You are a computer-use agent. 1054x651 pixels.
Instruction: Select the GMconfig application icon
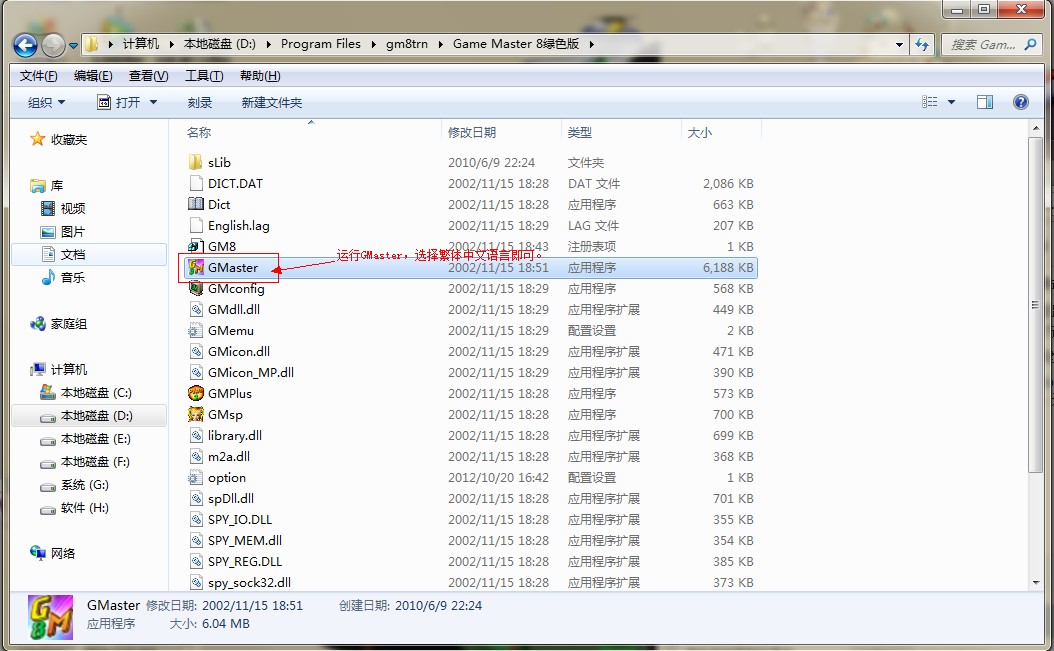(196, 288)
